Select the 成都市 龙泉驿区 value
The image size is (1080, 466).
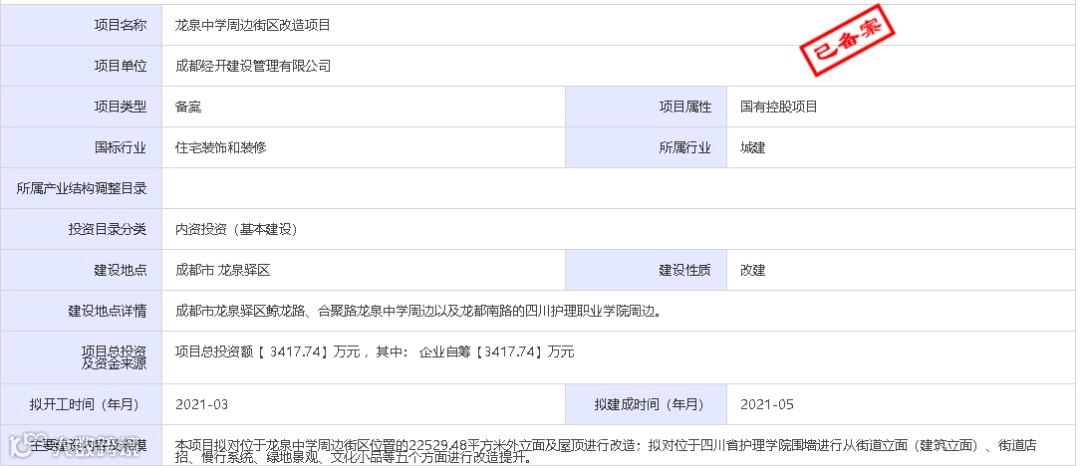coord(222,270)
